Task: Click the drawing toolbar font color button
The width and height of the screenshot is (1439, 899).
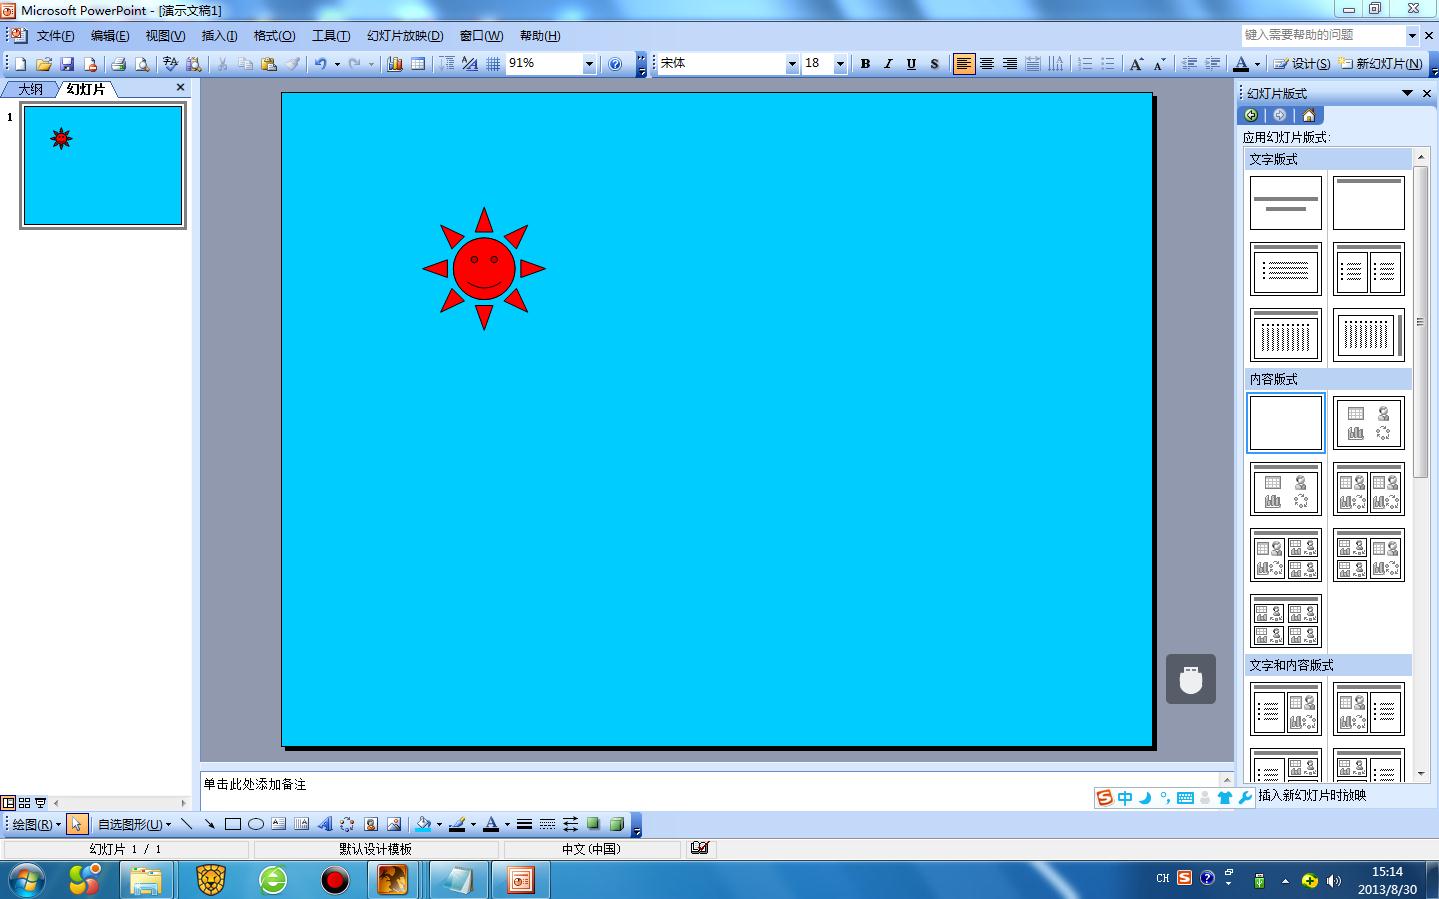Action: point(491,824)
